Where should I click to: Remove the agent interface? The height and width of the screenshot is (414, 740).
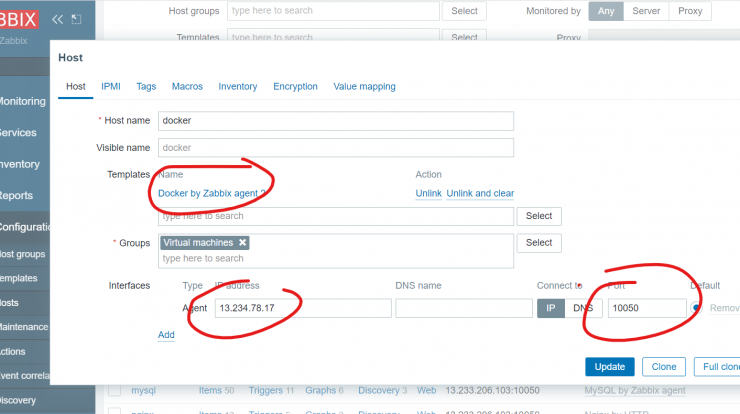[x=724, y=308]
